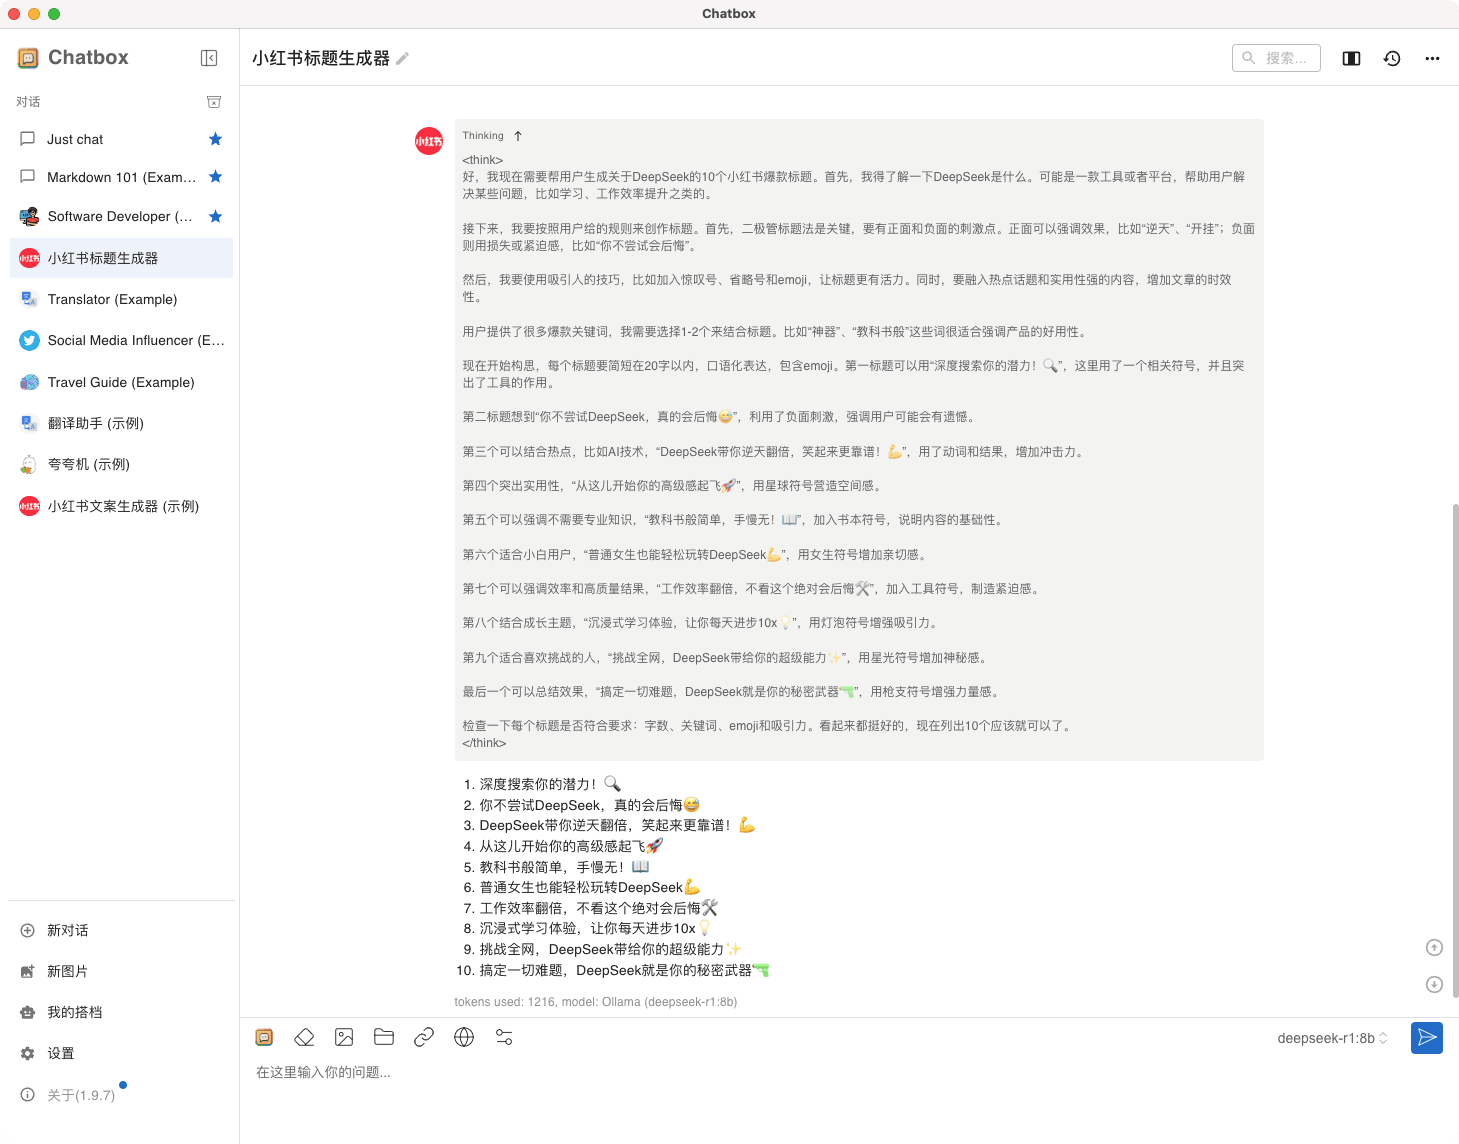Viewport: 1459px width, 1144px height.
Task: Open 小红书文案生成器 (示例) conversation
Action: (x=121, y=506)
